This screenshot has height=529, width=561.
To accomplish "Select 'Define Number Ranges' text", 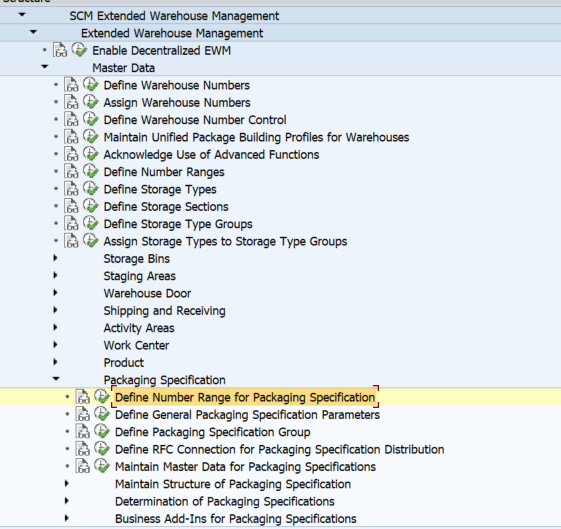I will tap(164, 172).
